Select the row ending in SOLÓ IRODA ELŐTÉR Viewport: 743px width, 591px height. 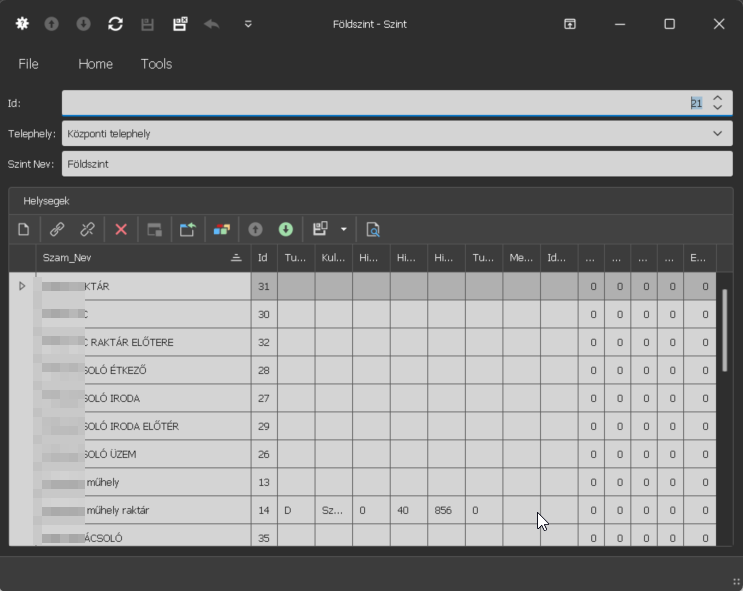(362, 426)
